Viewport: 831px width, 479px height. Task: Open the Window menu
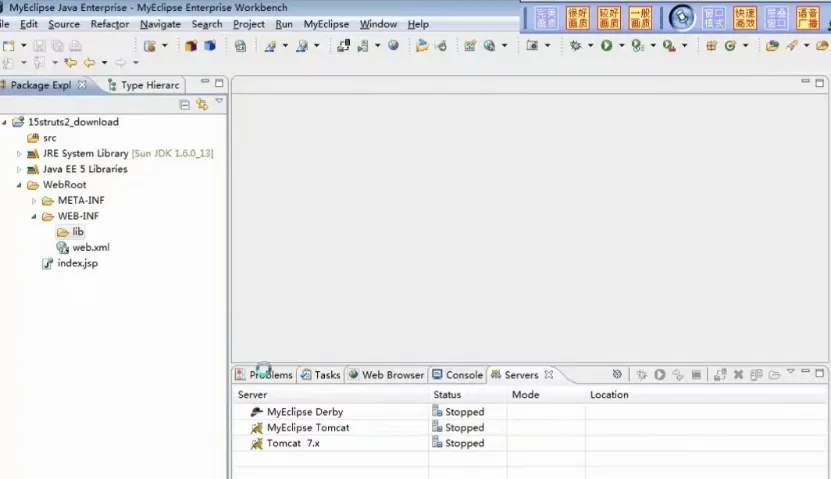click(378, 24)
